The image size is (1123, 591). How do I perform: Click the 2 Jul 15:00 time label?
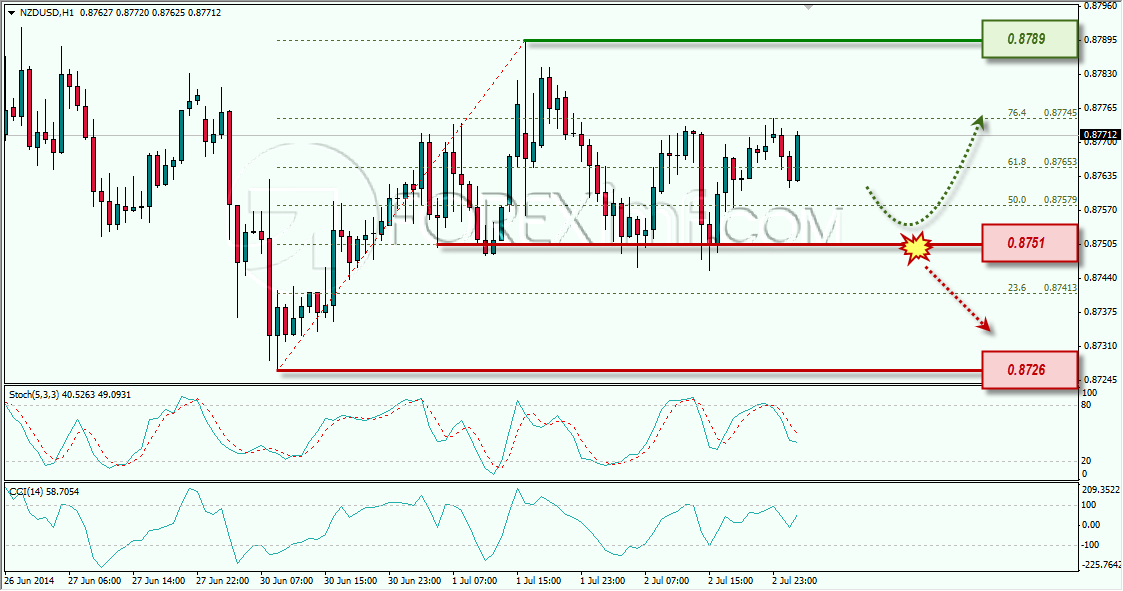pos(731,580)
